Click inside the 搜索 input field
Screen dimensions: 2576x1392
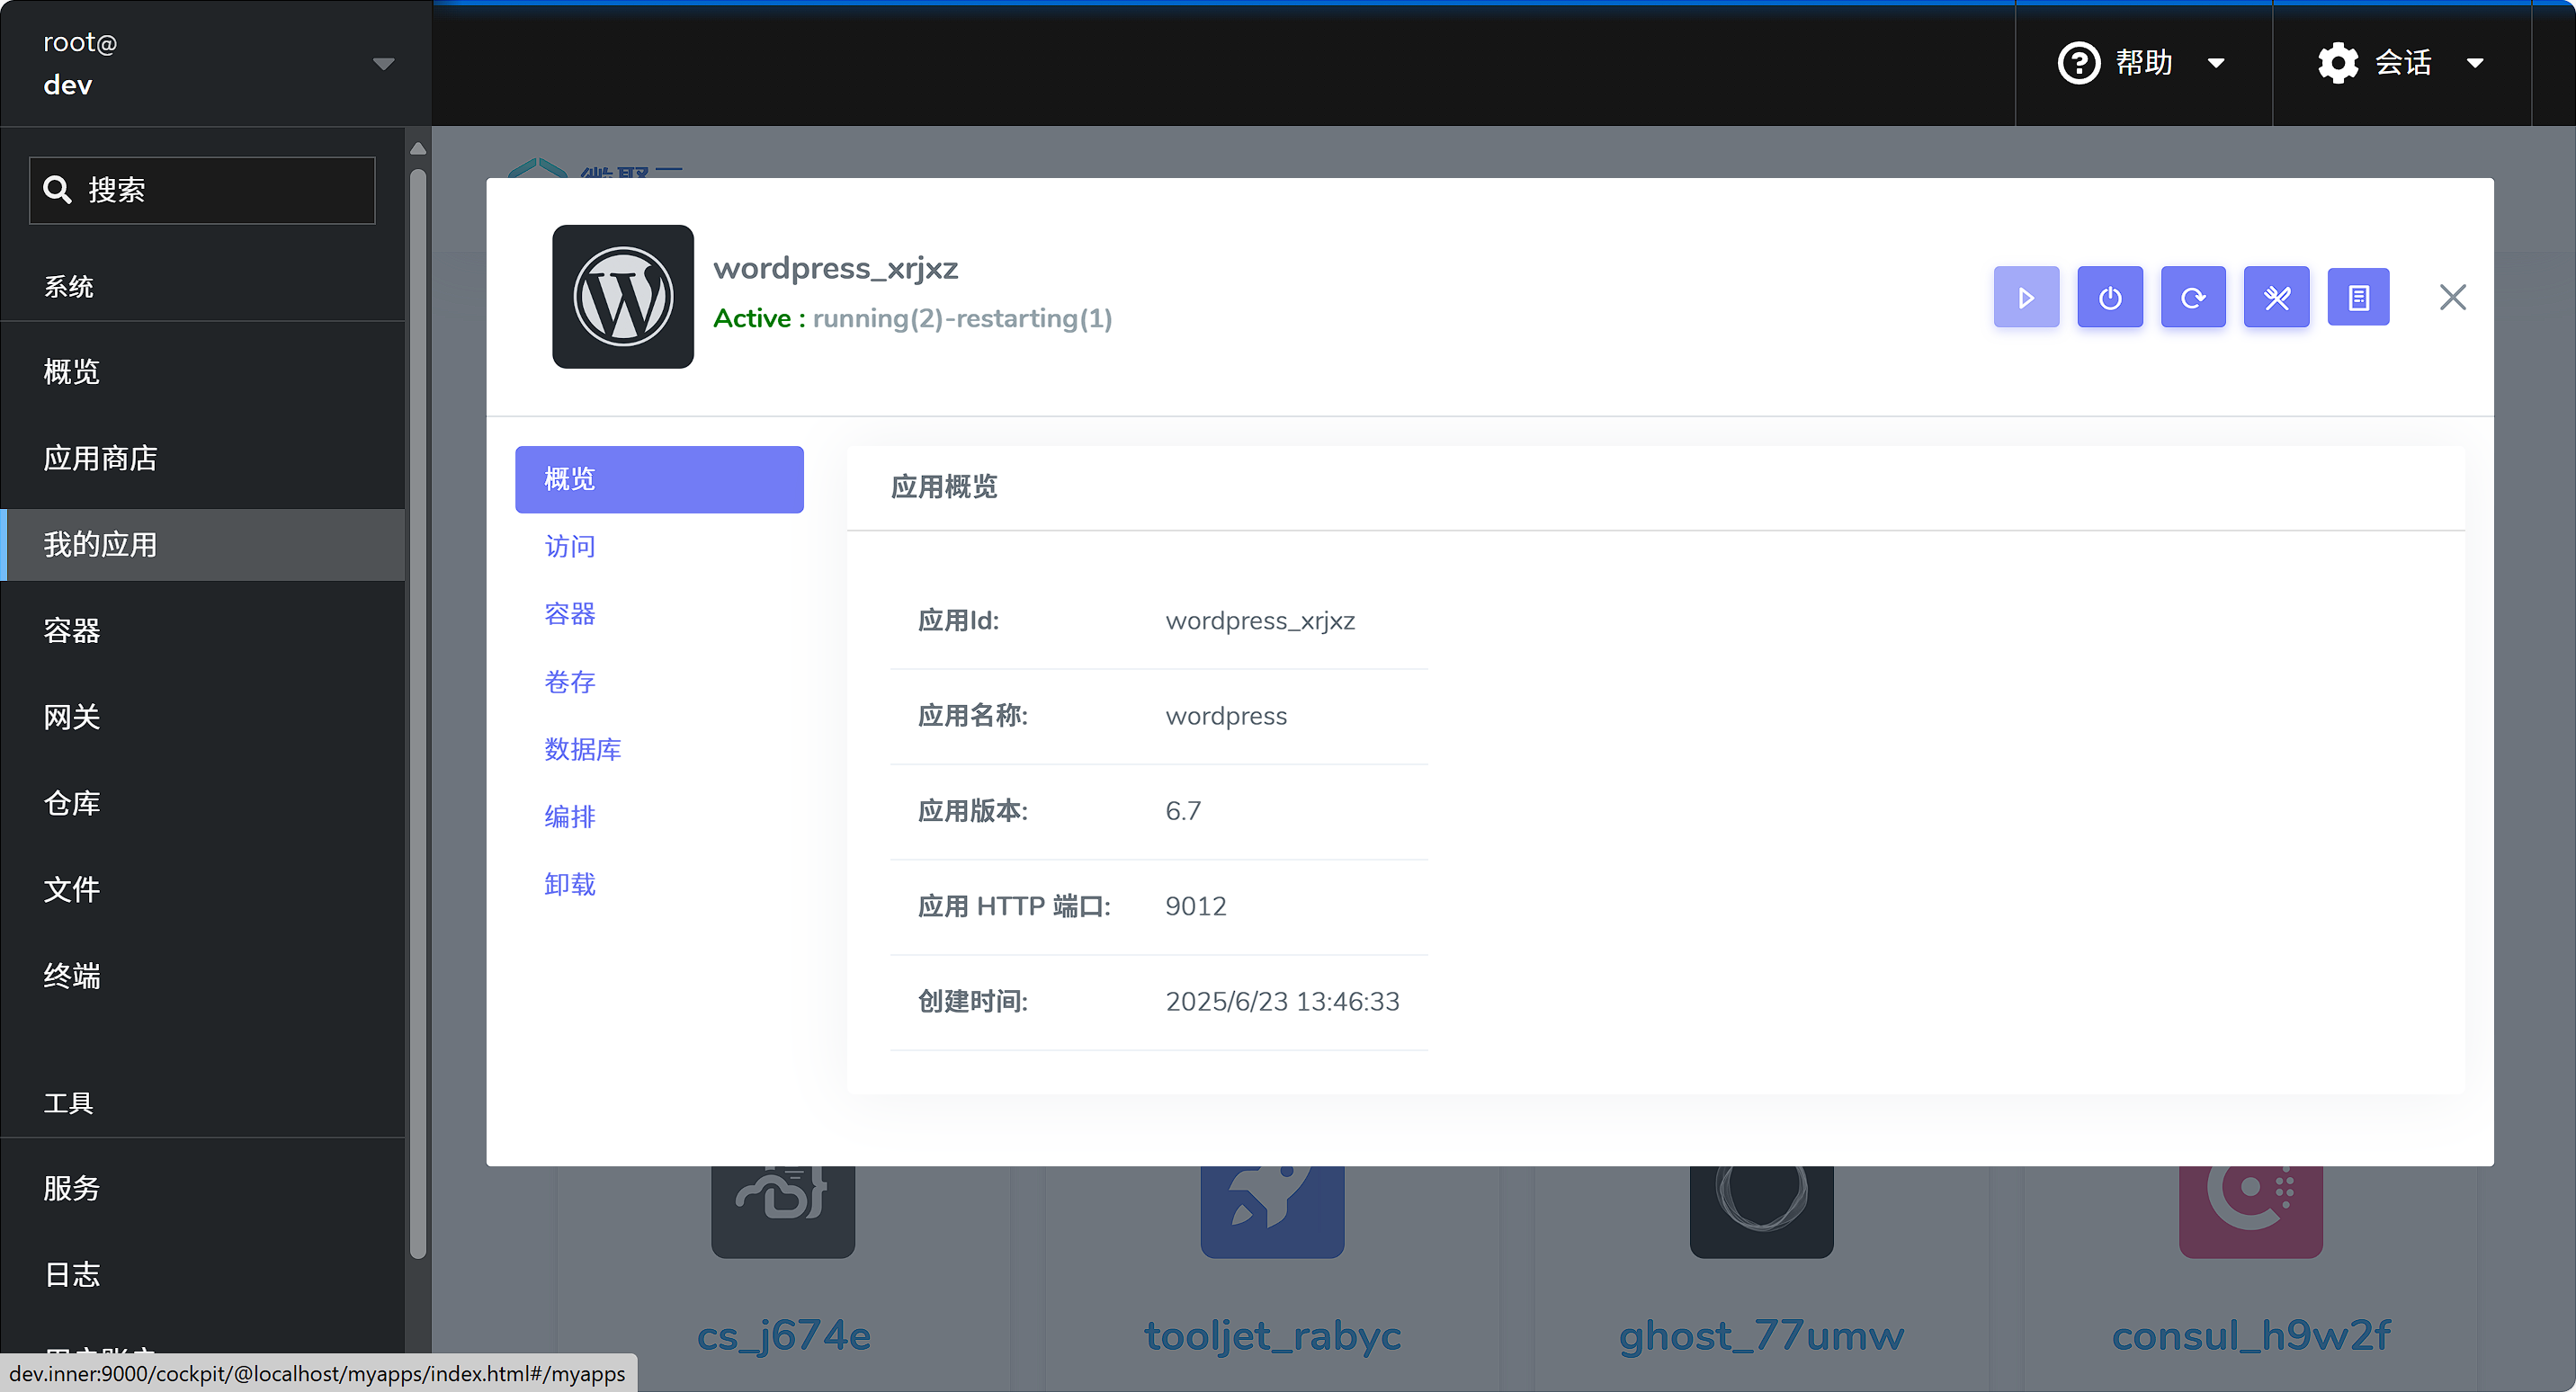point(200,189)
